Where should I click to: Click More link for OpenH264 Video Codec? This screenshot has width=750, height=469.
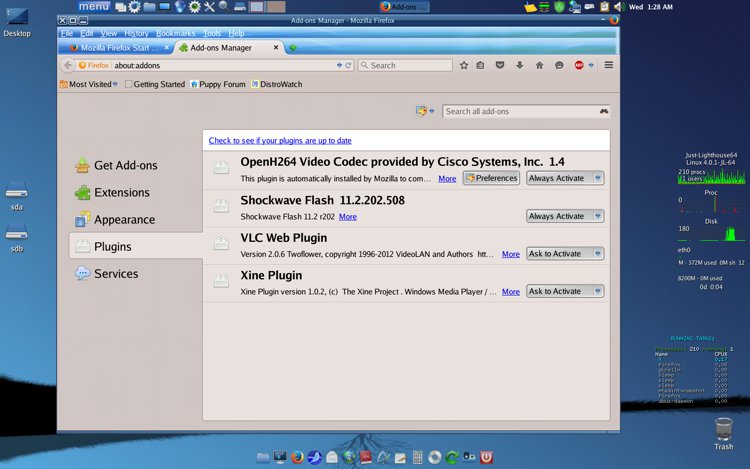pos(447,179)
